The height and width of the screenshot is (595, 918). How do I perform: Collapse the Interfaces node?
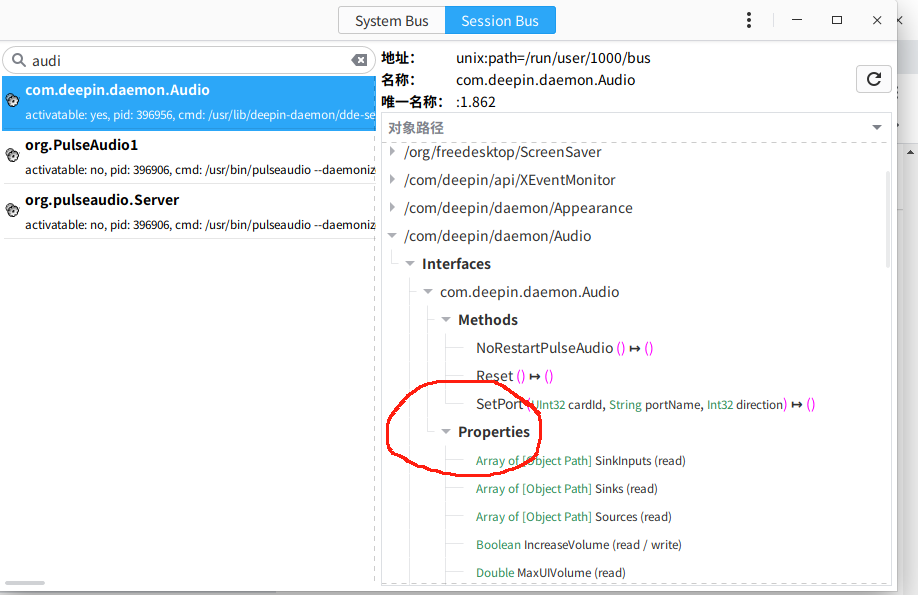(x=410, y=264)
